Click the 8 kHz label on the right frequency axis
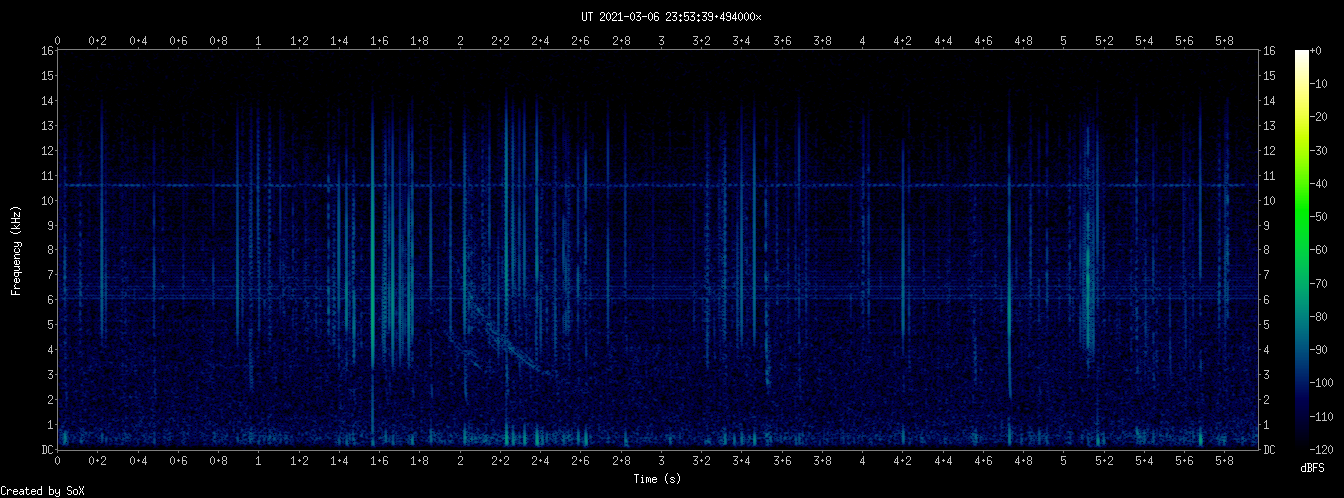 1269,250
